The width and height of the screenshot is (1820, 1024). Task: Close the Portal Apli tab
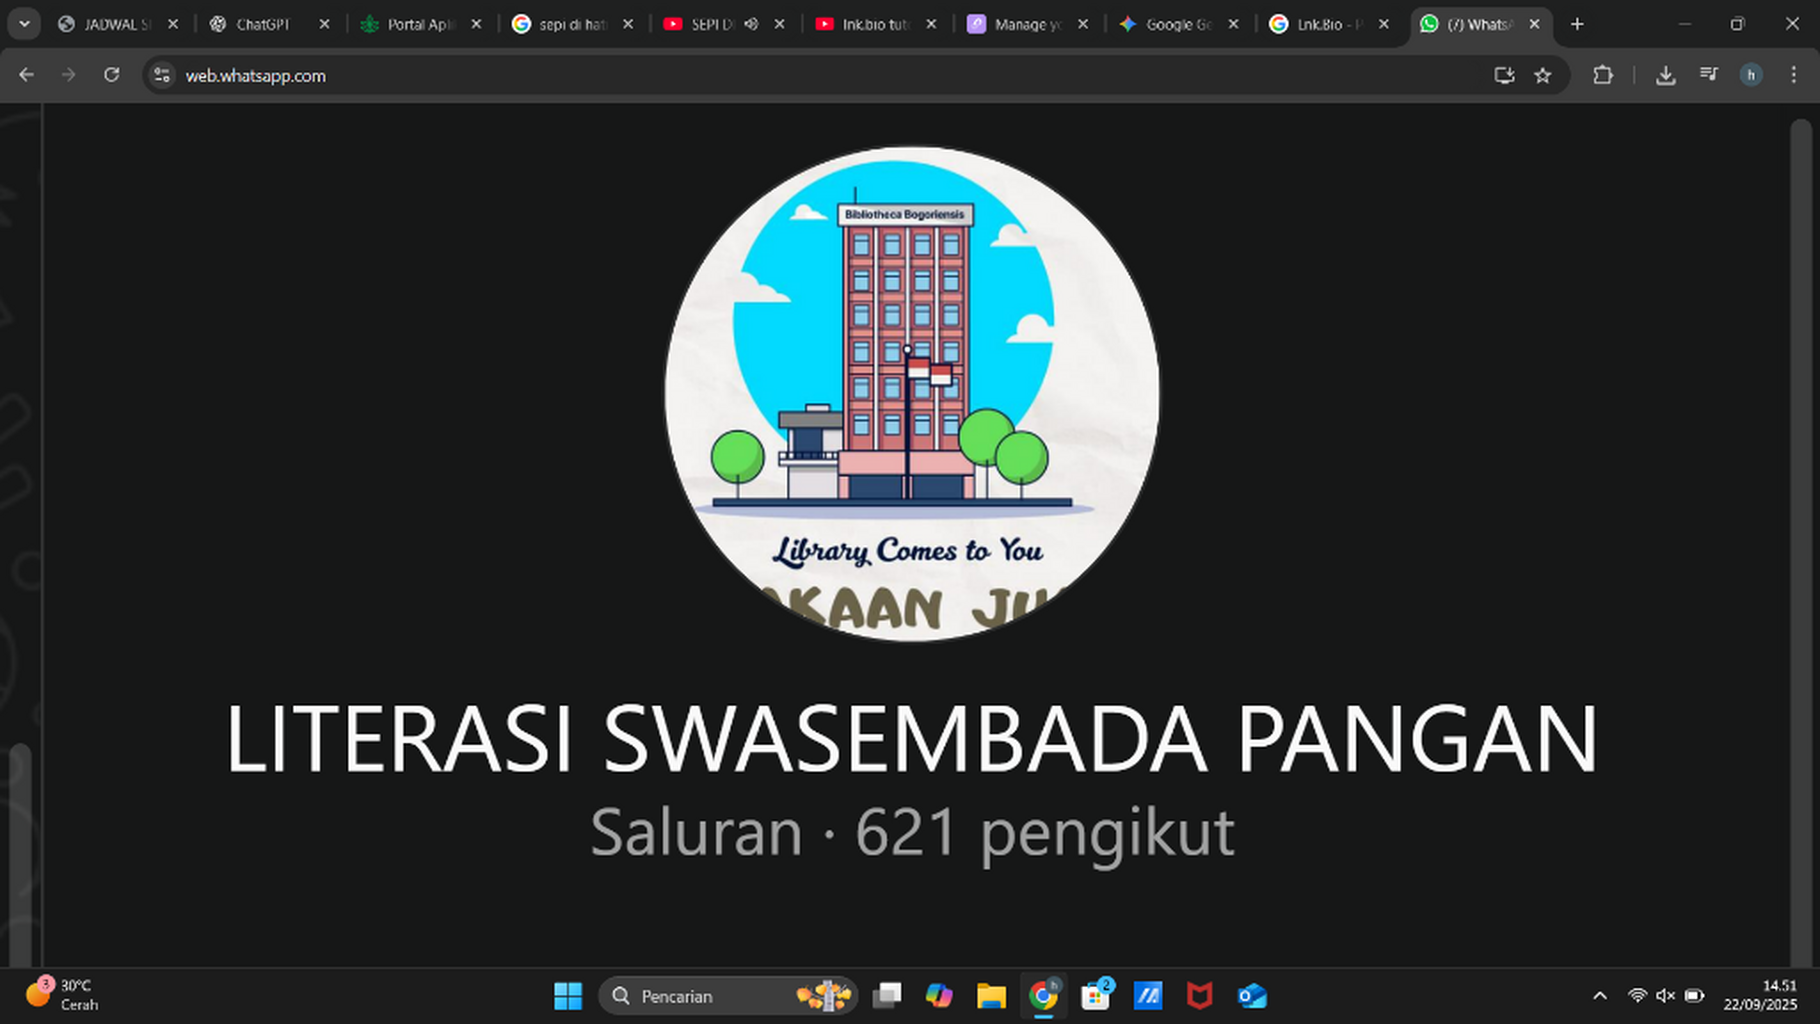click(476, 24)
